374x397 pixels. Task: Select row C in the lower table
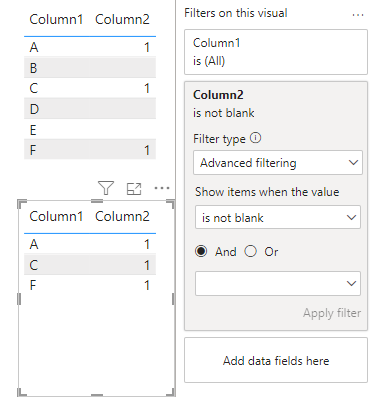(90, 265)
